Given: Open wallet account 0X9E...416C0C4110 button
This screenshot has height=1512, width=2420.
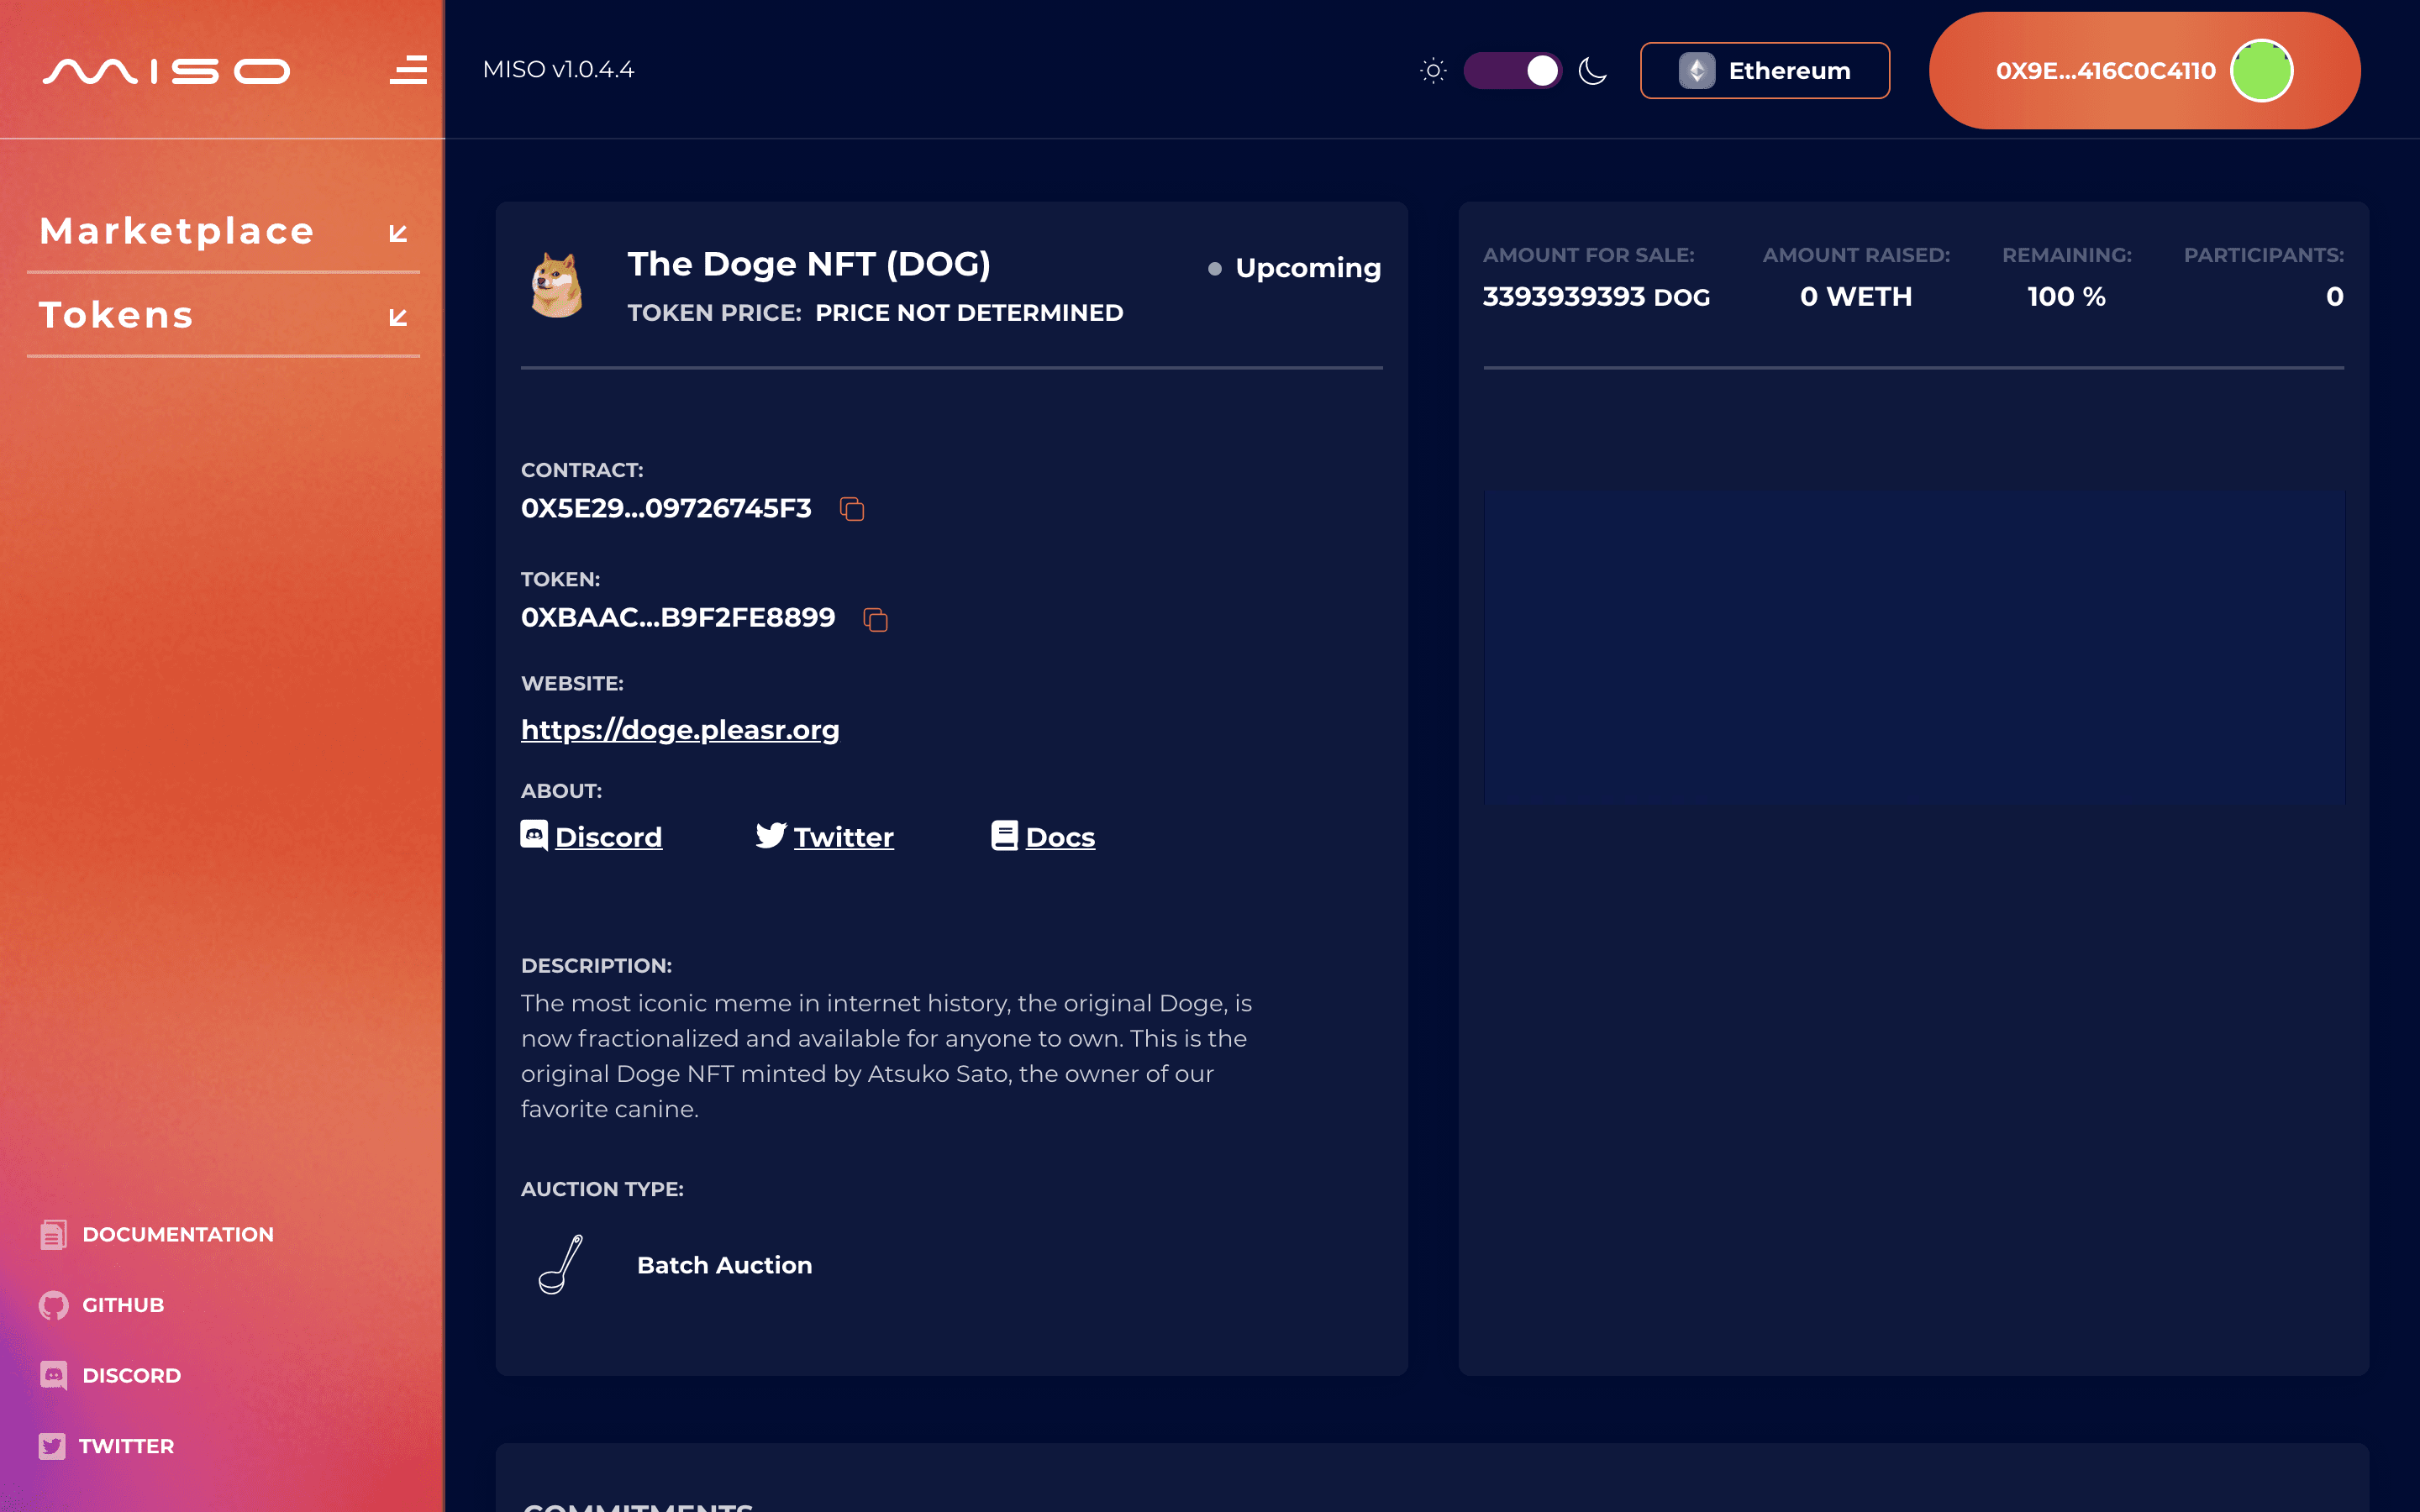Looking at the screenshot, I should [2144, 71].
